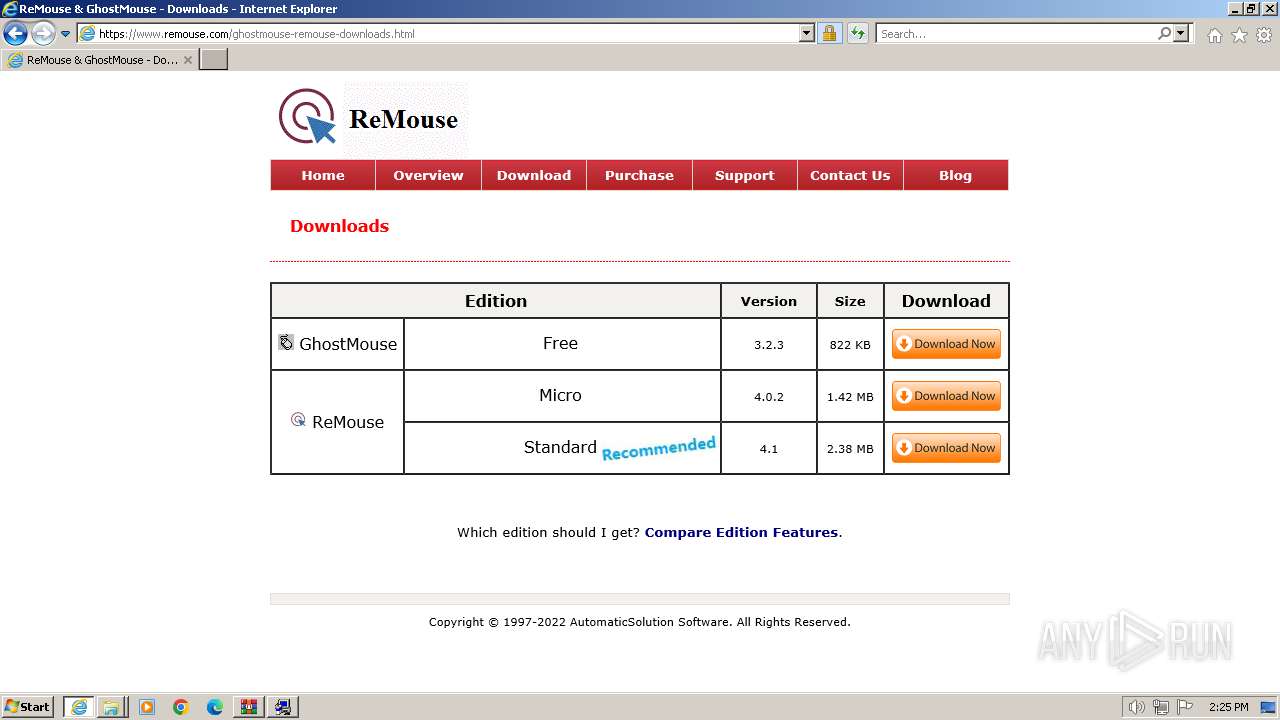Open Favorites star icon

click(1239, 35)
